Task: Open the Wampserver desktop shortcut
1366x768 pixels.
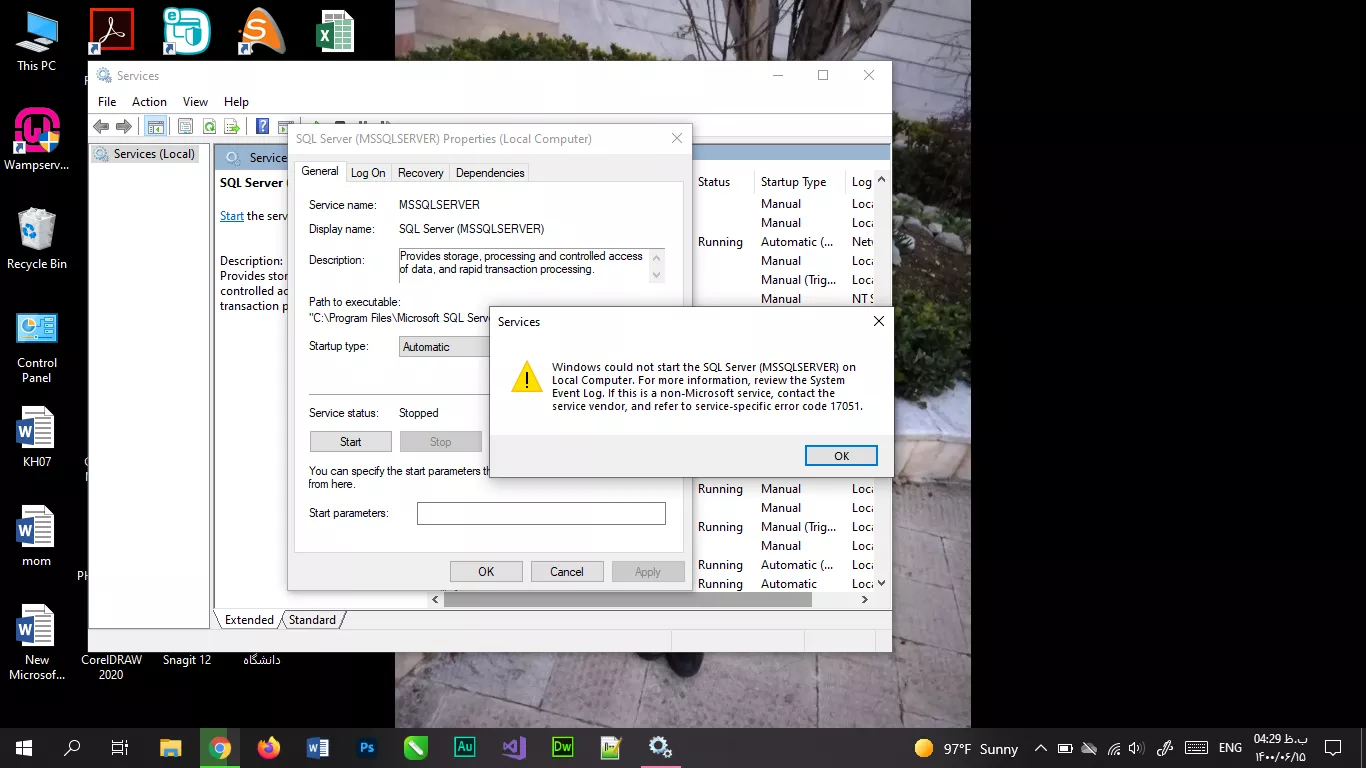Action: click(37, 140)
